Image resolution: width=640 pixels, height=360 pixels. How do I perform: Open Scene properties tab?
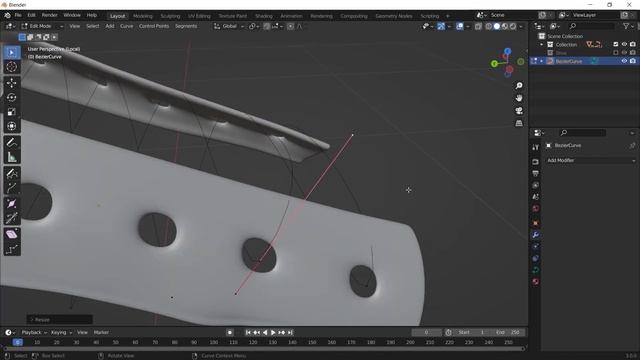[536, 197]
